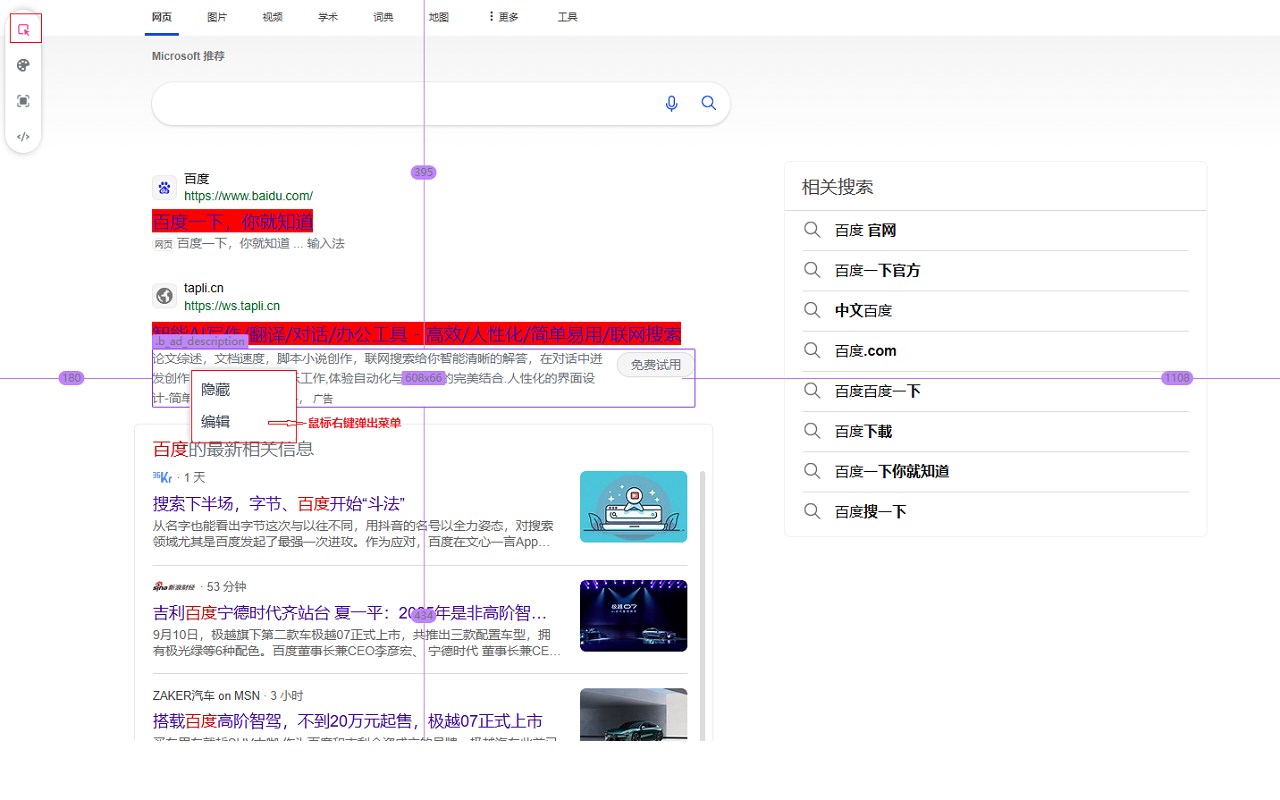Click the 百度的最新相关信息 heading

pyautogui.click(x=234, y=449)
